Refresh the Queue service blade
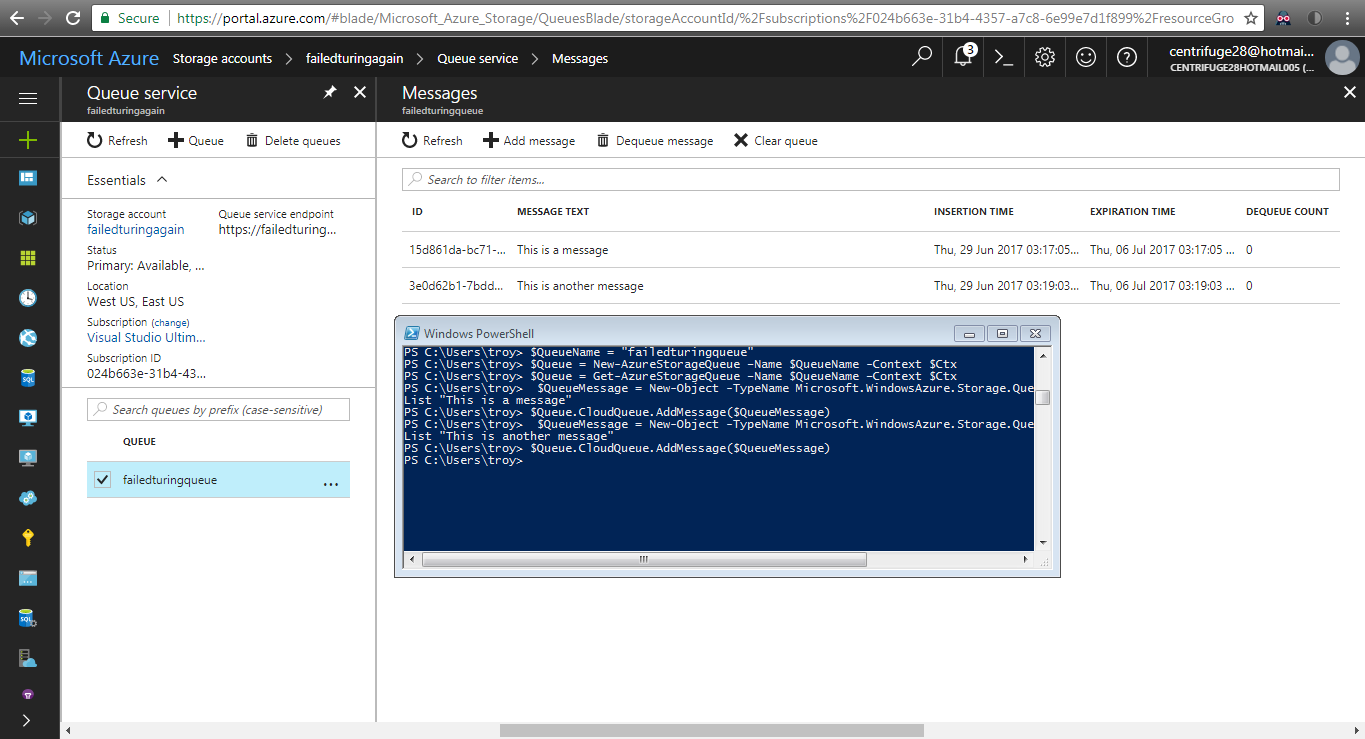 click(x=117, y=141)
